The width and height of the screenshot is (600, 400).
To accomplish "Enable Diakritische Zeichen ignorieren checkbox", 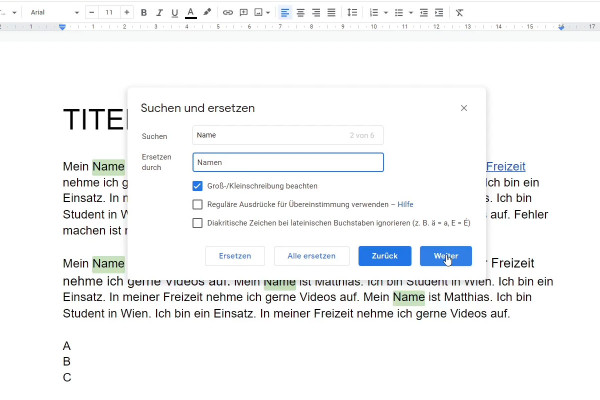I will click(197, 223).
